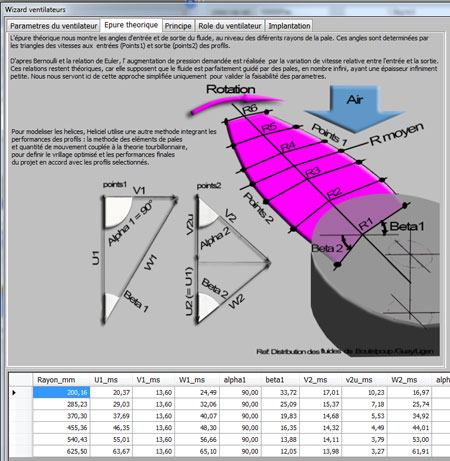
Task: Select the cell with radius 200,16
Action: [61, 392]
